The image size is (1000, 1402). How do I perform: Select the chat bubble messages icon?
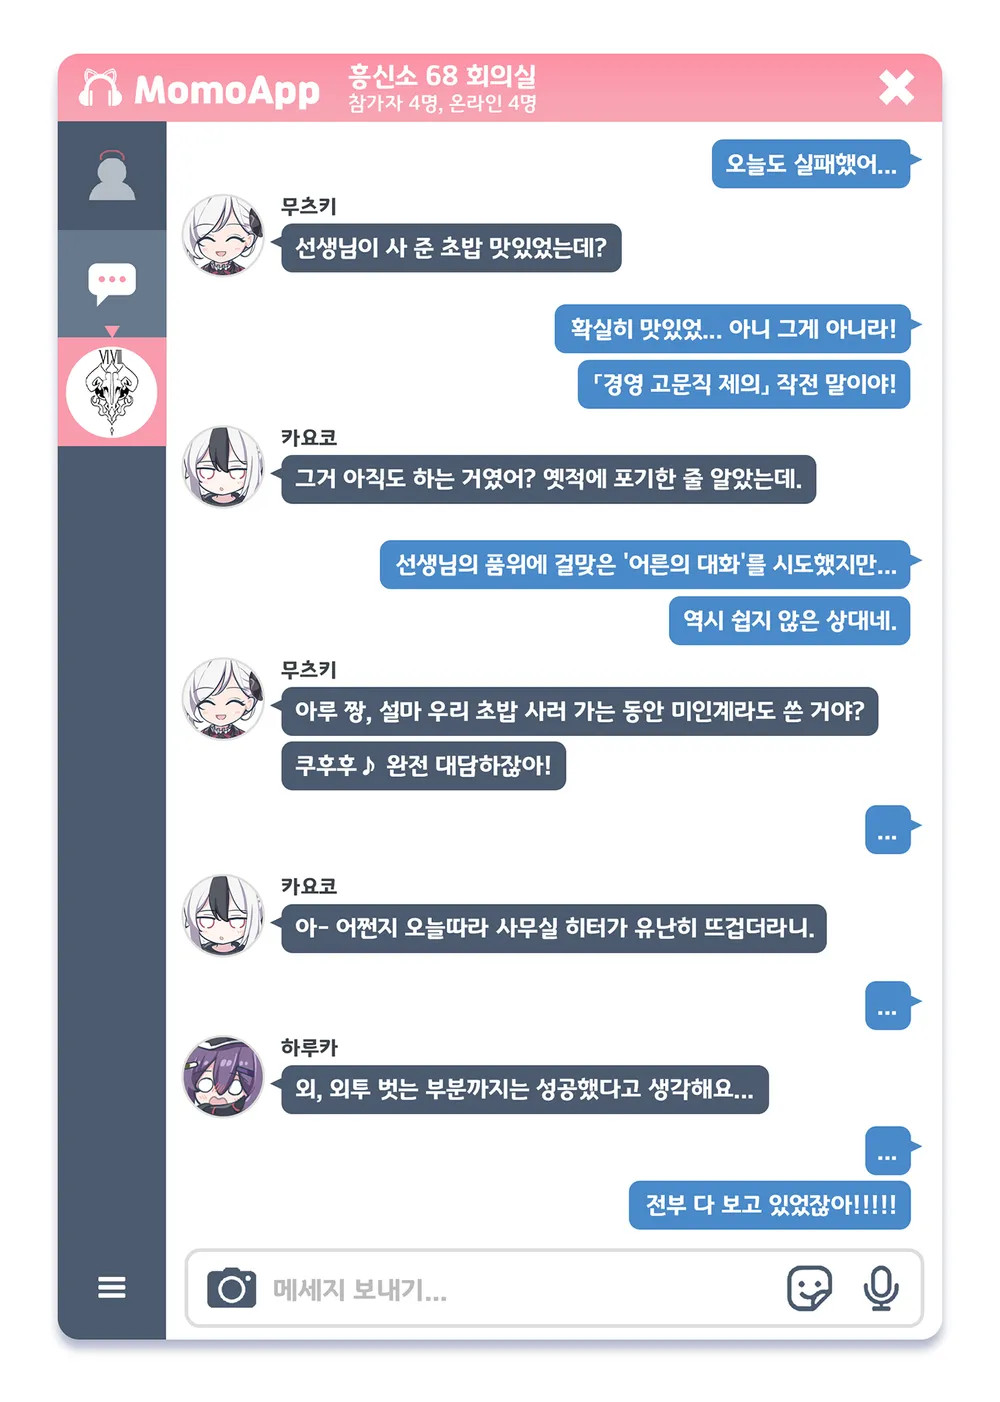(x=112, y=283)
